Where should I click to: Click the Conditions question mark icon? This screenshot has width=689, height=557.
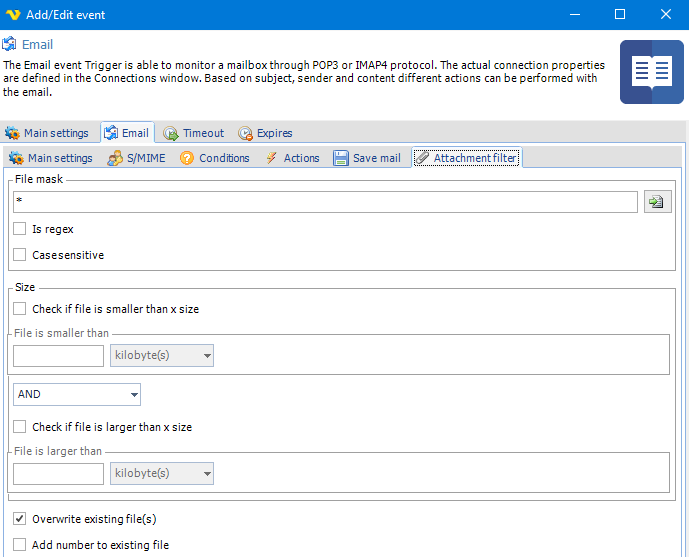[187, 158]
